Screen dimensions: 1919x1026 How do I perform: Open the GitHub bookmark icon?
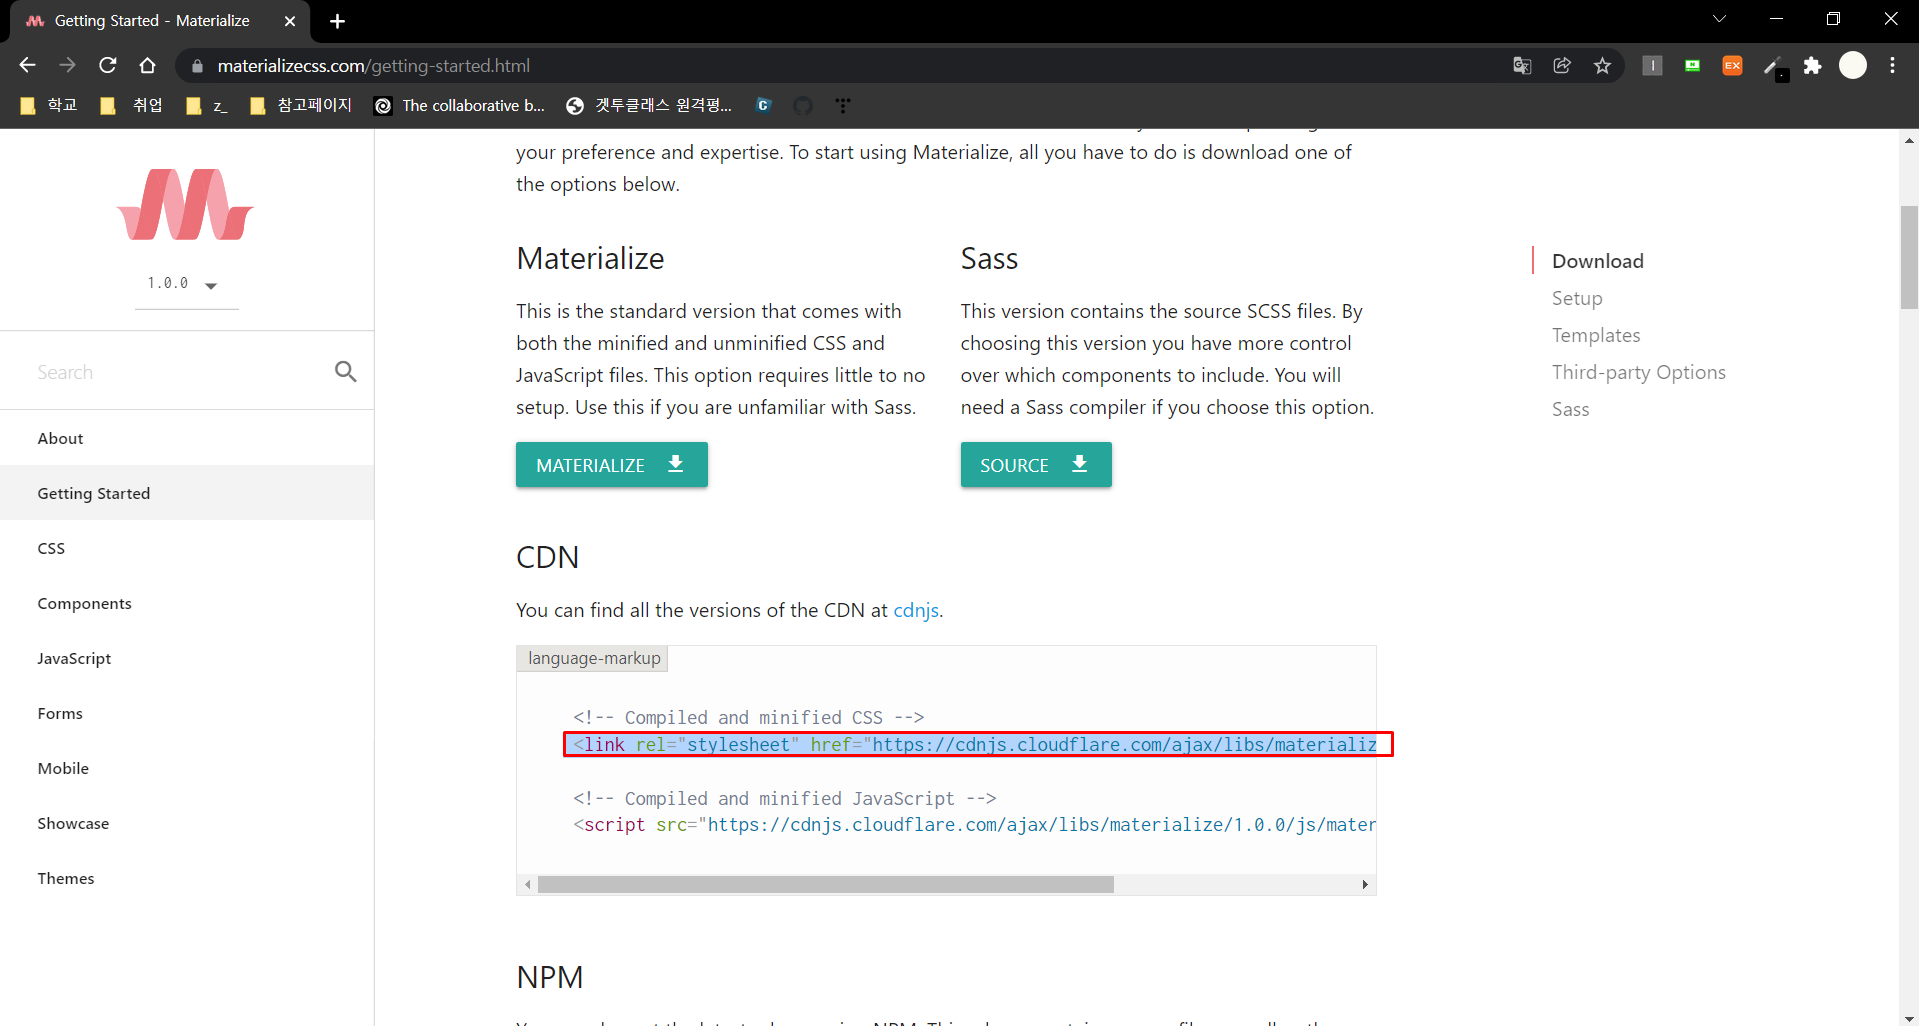[803, 106]
